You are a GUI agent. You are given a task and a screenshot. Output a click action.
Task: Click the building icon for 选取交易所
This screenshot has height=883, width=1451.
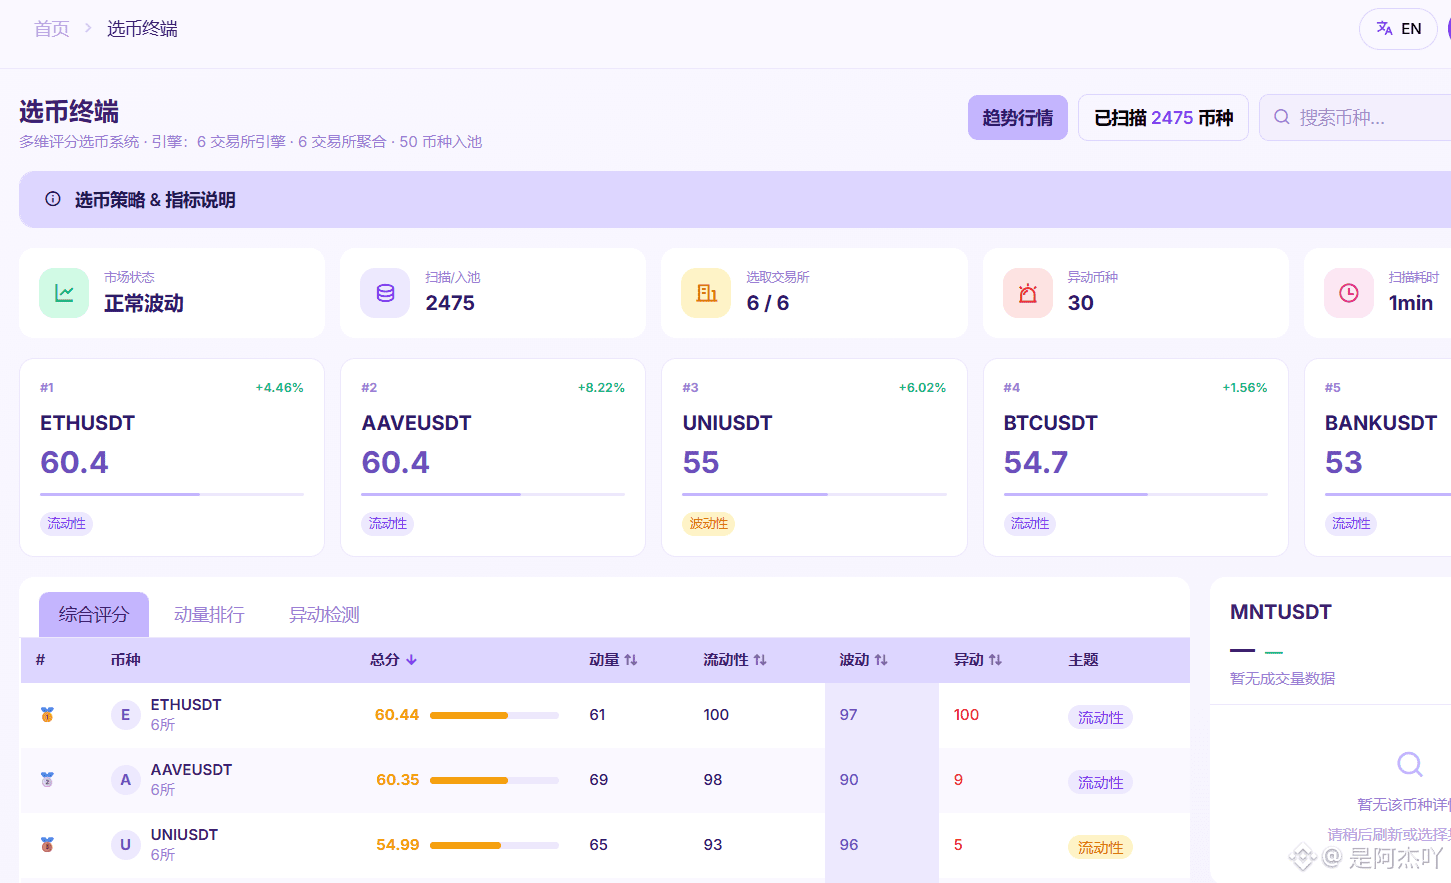pyautogui.click(x=706, y=293)
